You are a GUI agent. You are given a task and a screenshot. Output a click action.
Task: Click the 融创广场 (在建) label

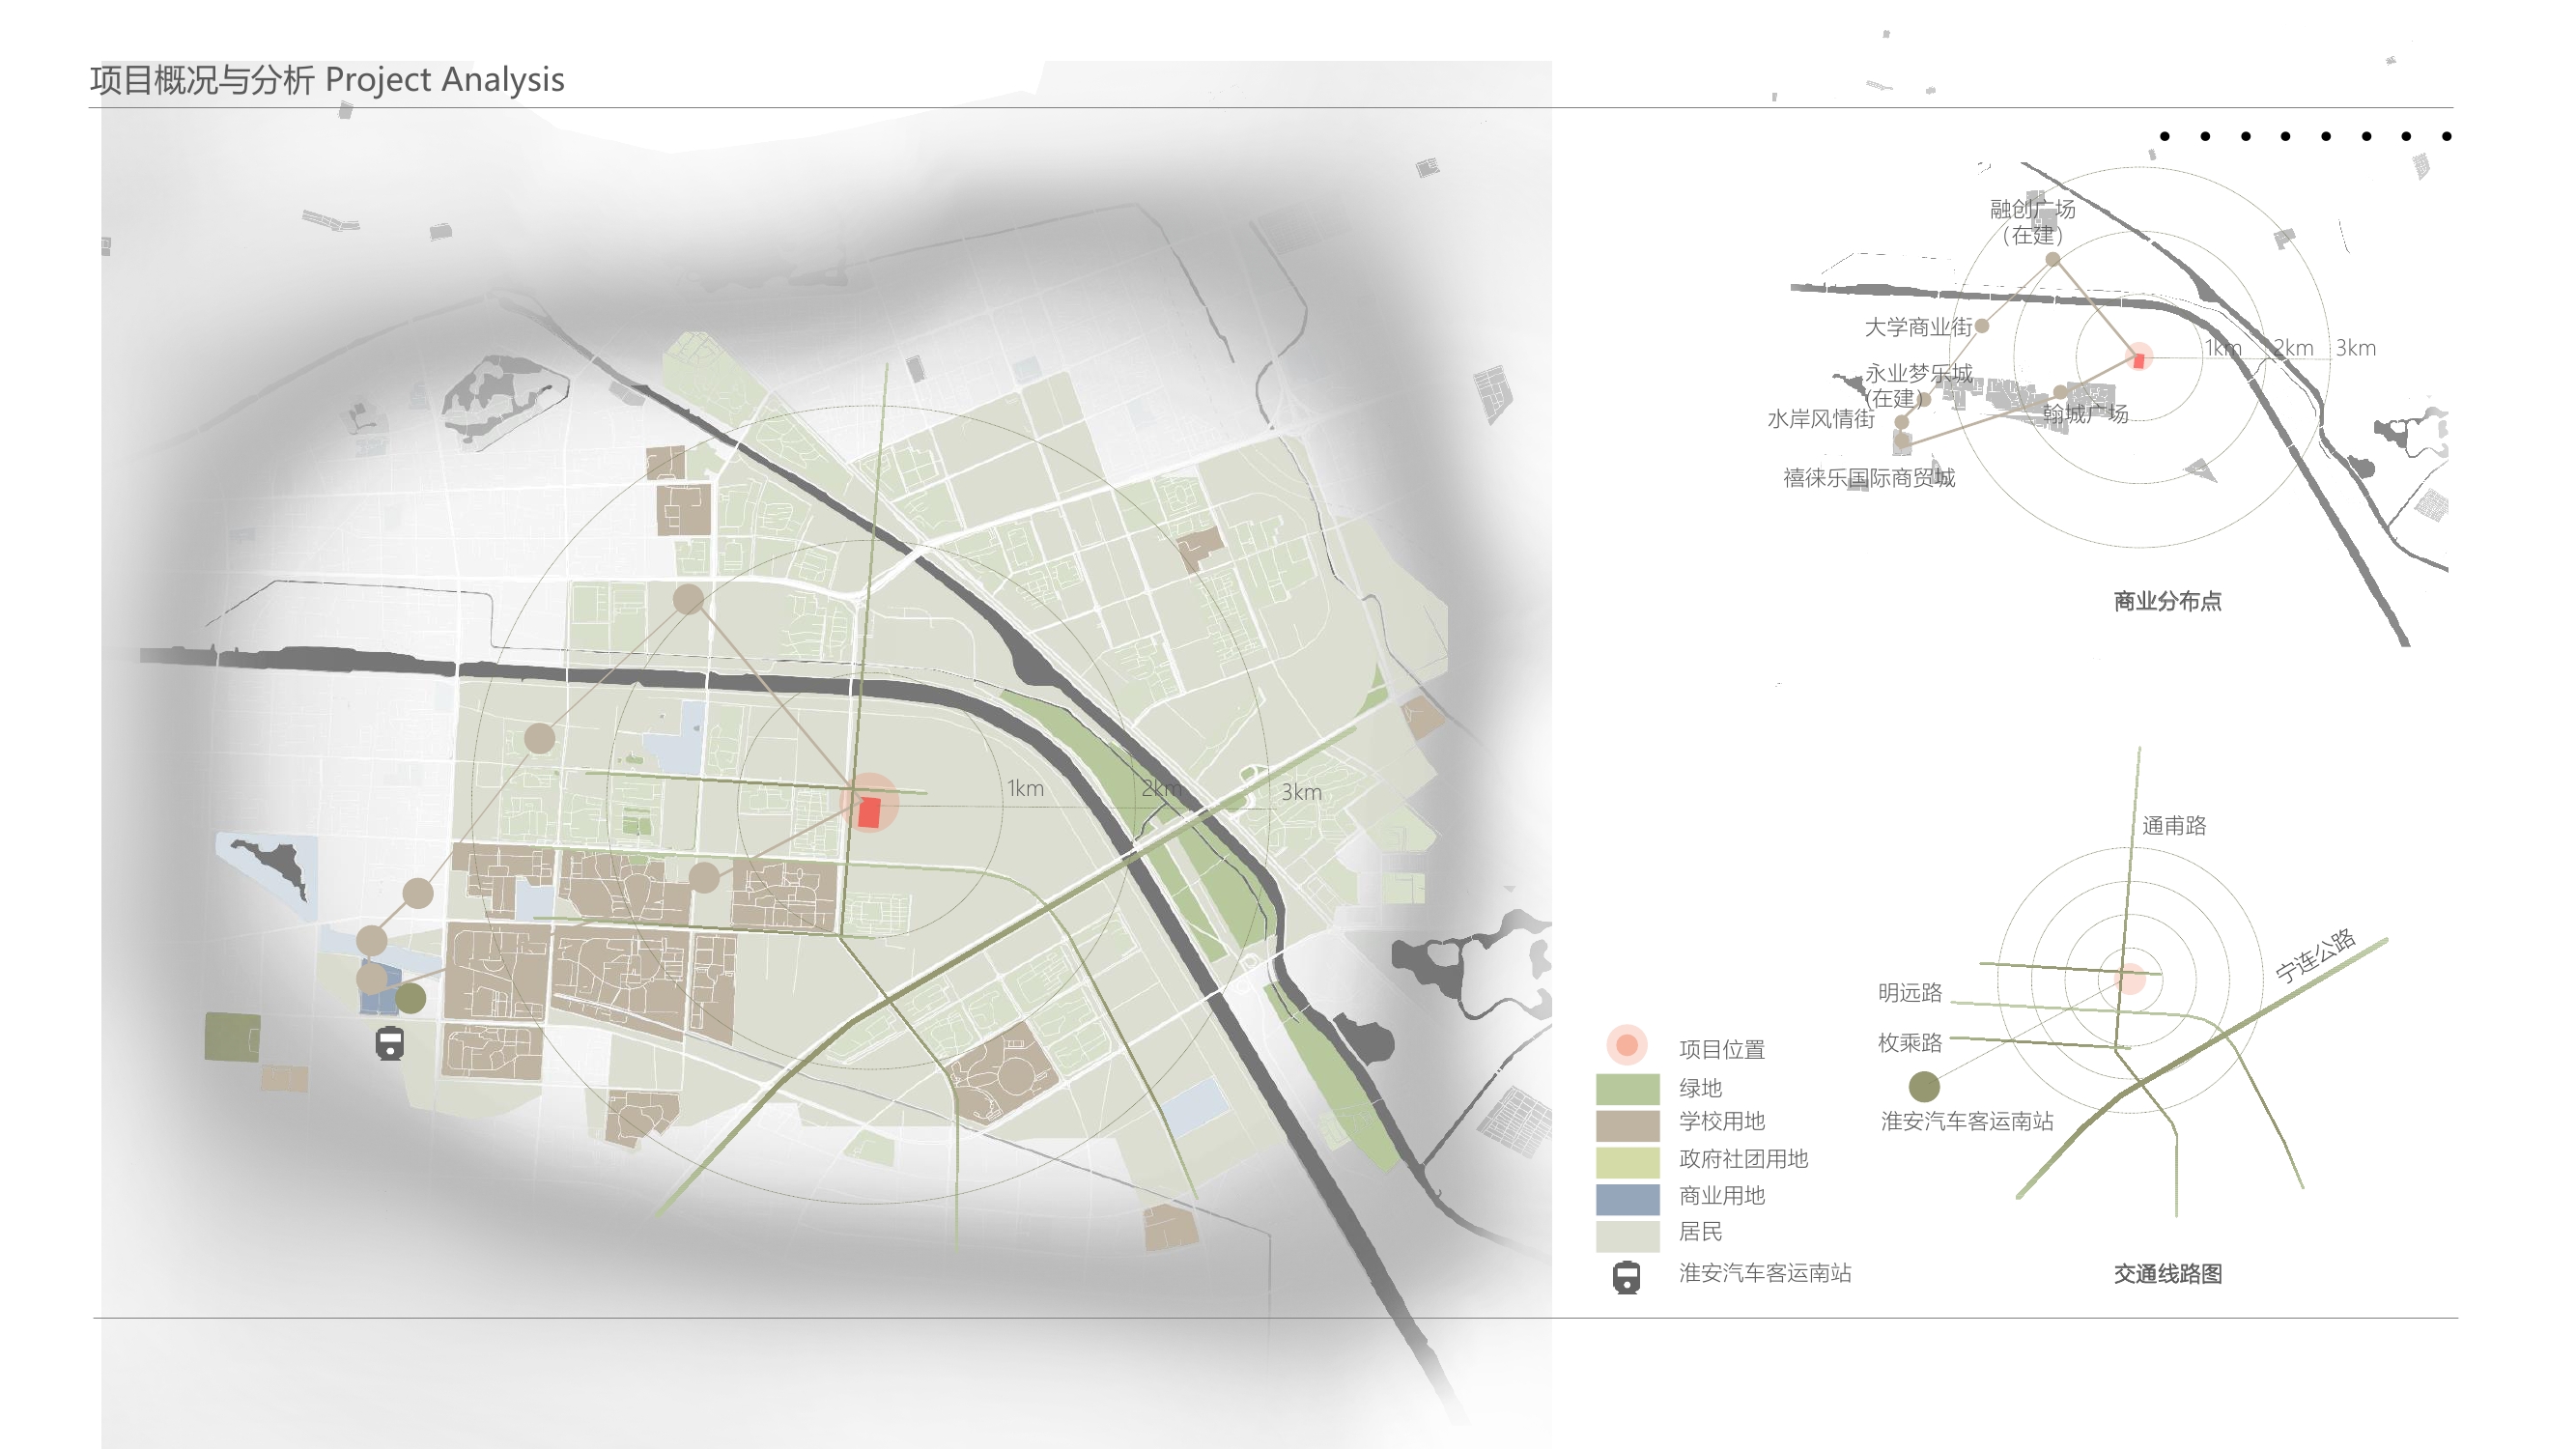pyautogui.click(x=2032, y=222)
